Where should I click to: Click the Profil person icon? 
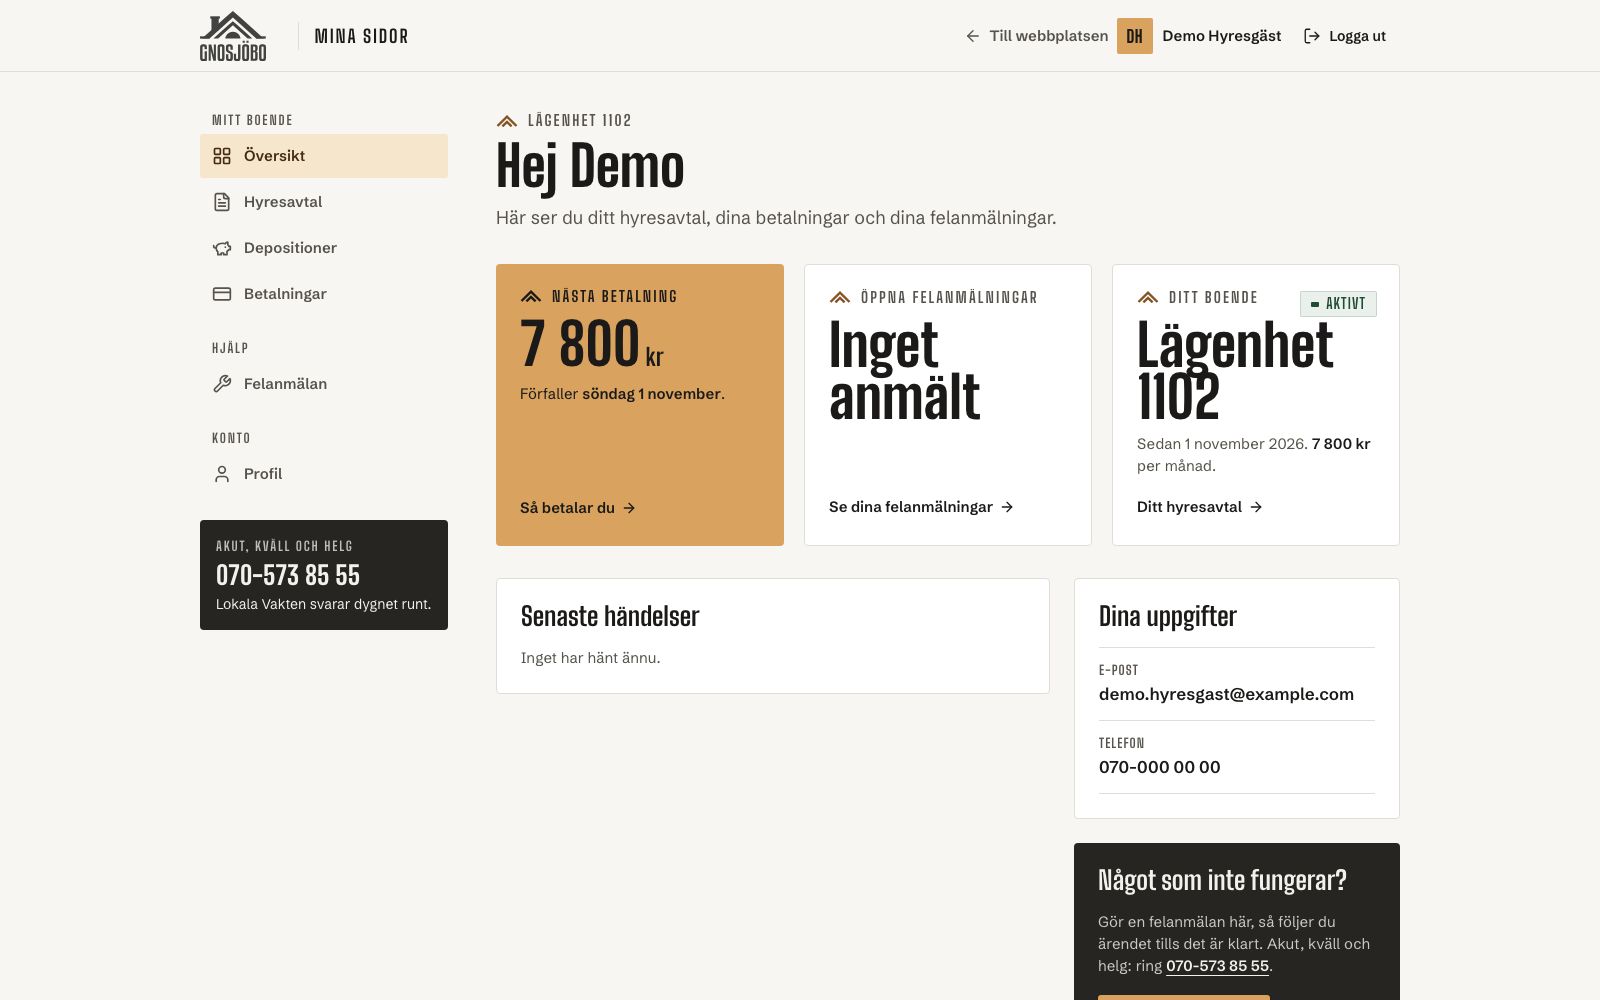coord(222,474)
